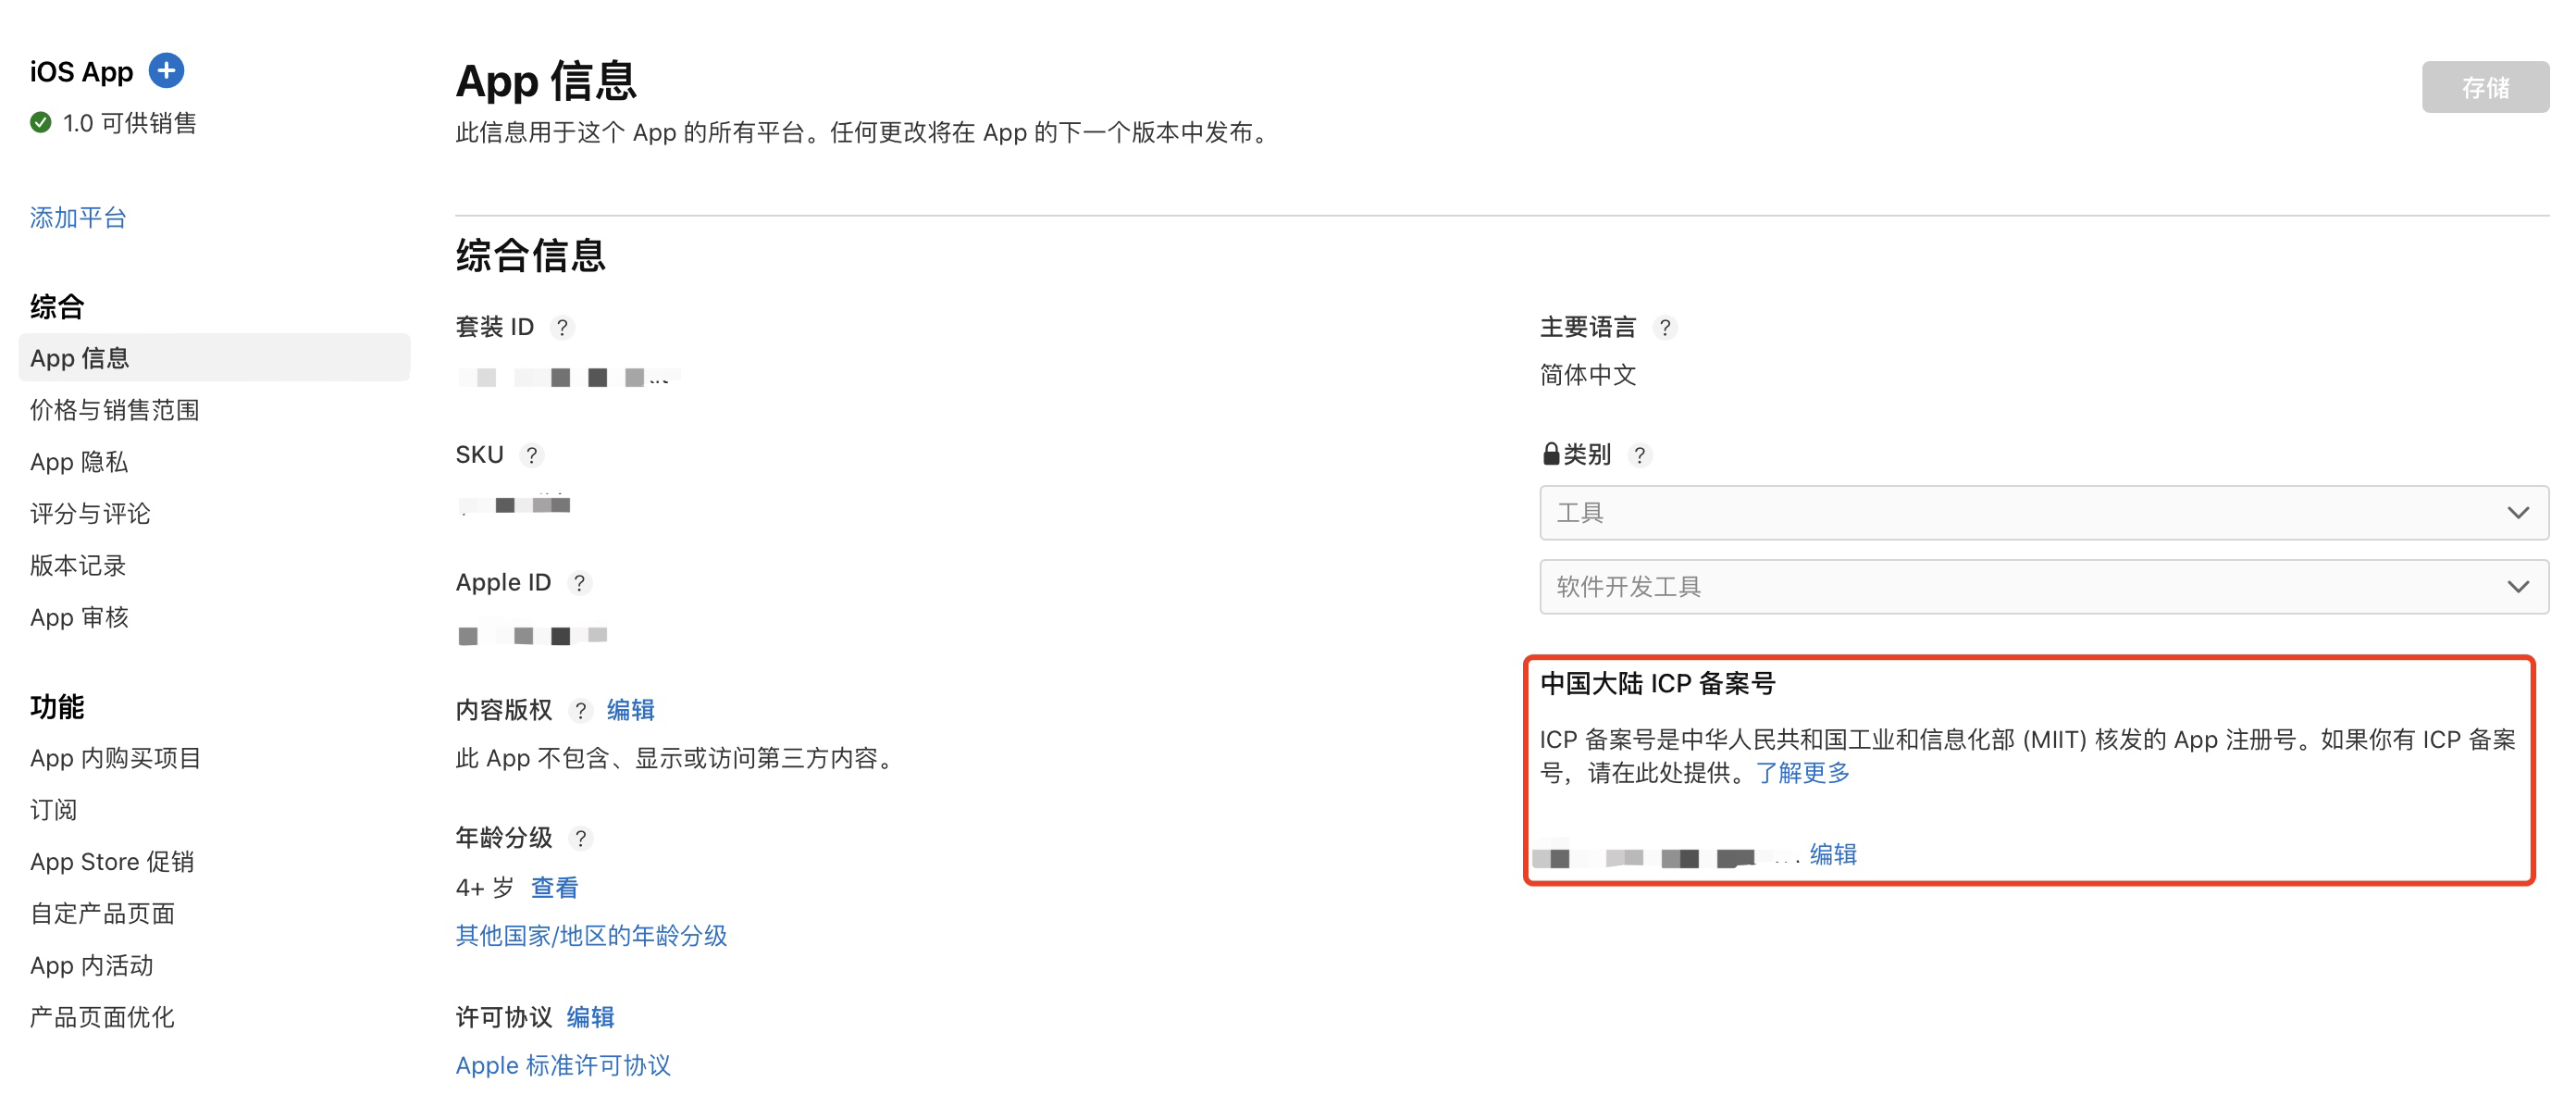Open the 软件开发工具 secondary category dropdown
Screen dimensions: 2576x1107
coord(2042,587)
